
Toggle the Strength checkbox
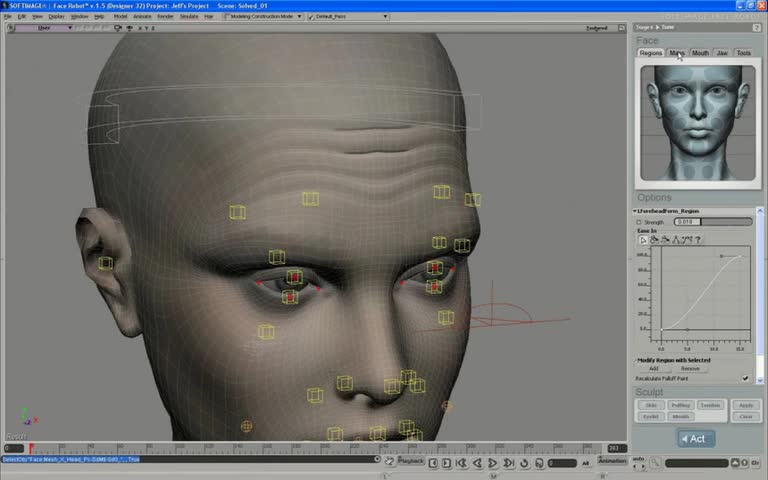pyautogui.click(x=639, y=222)
